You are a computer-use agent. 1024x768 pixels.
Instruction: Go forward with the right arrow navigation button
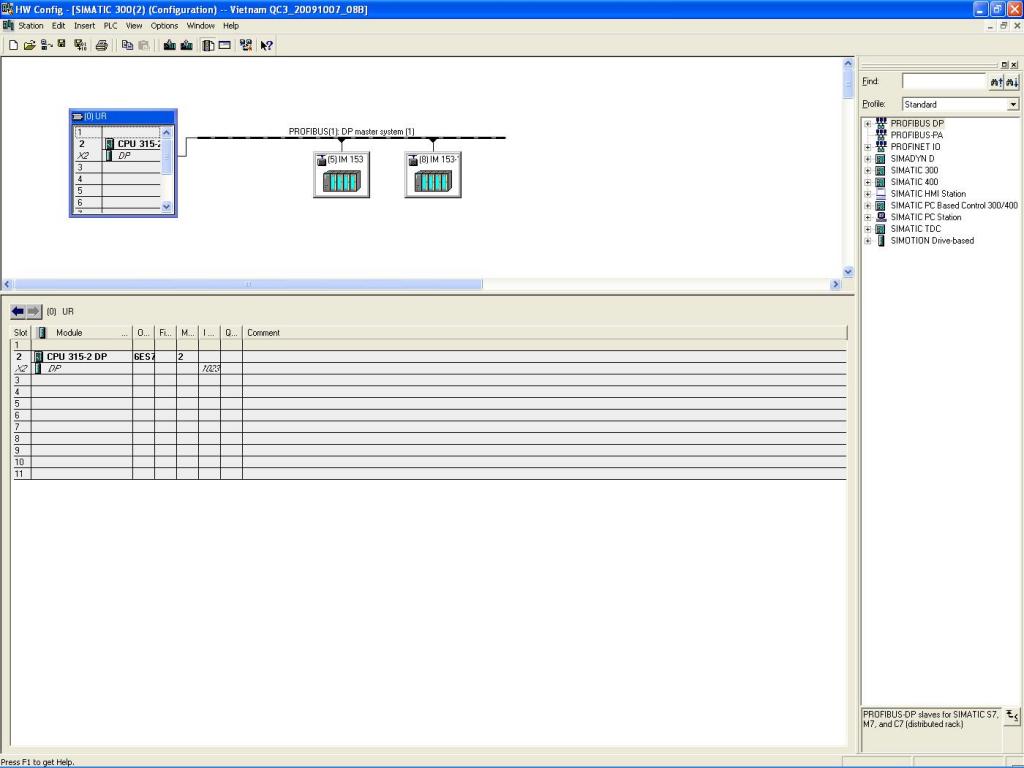[34, 312]
